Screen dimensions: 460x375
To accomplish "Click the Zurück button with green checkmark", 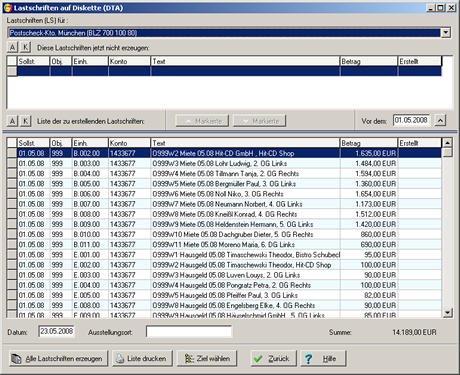I will point(274,359).
